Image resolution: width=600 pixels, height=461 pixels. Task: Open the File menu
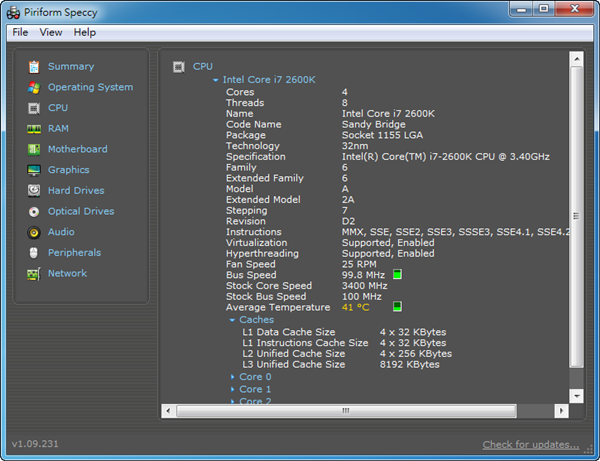[x=20, y=32]
